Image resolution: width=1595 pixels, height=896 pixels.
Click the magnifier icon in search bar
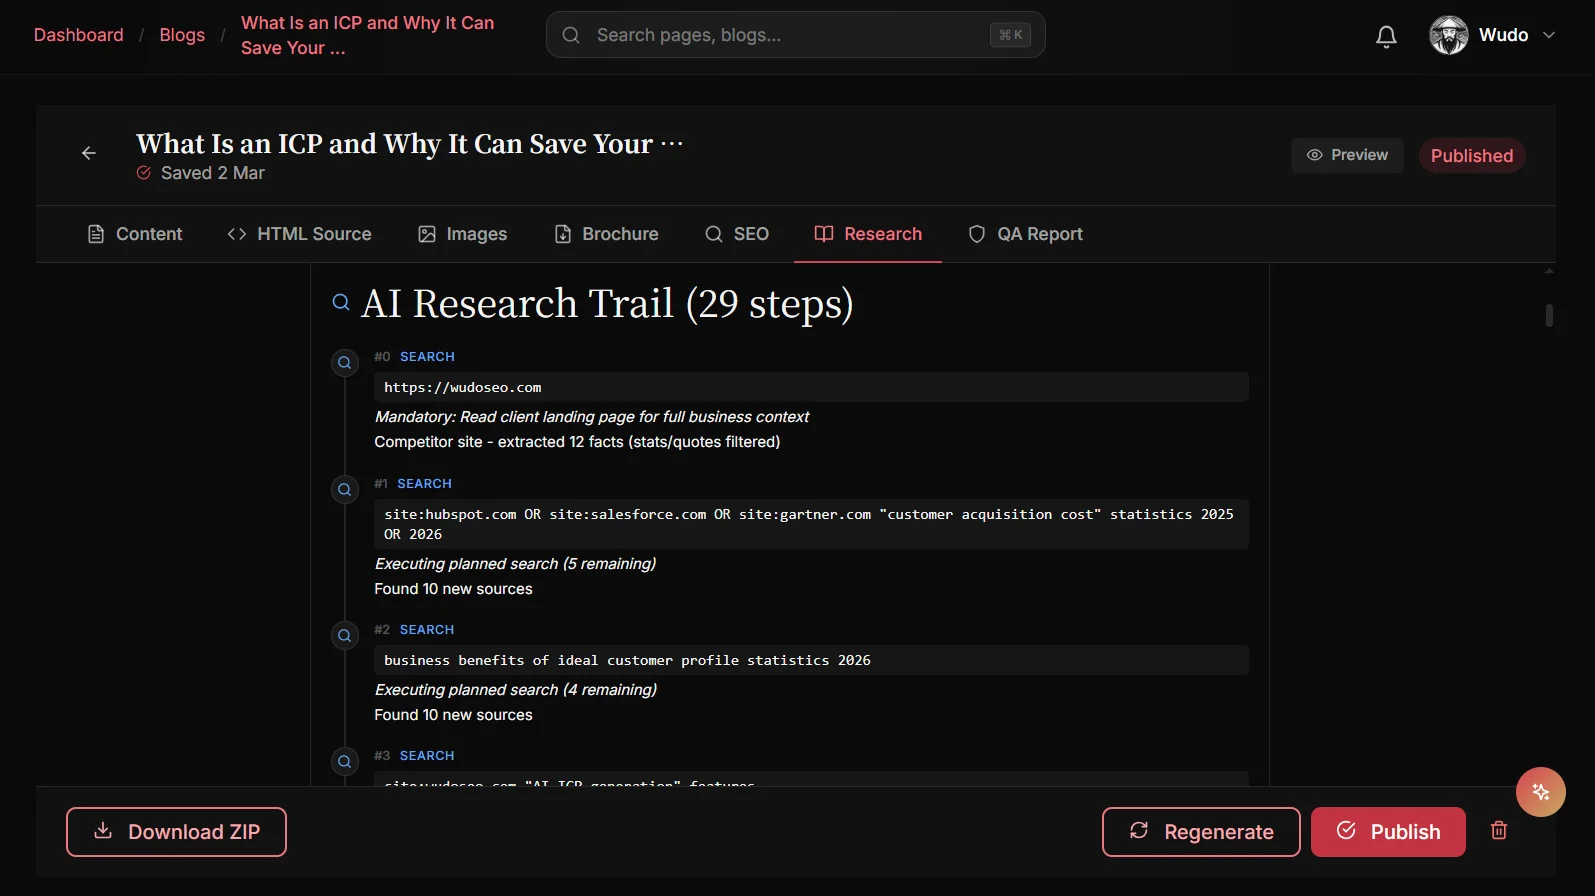[571, 35]
